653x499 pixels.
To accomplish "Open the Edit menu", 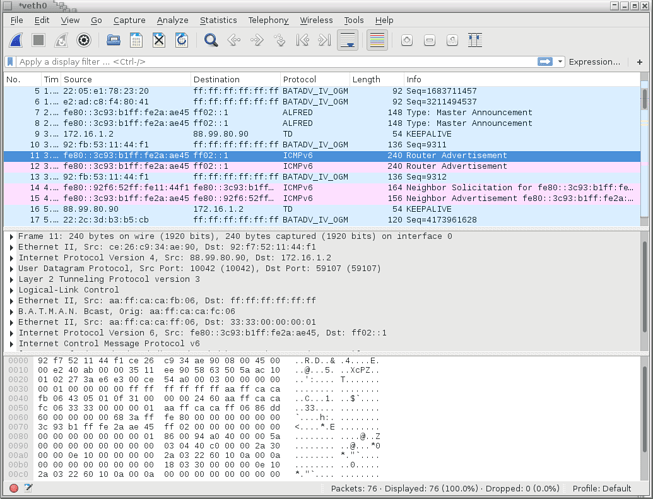I will tap(42, 20).
